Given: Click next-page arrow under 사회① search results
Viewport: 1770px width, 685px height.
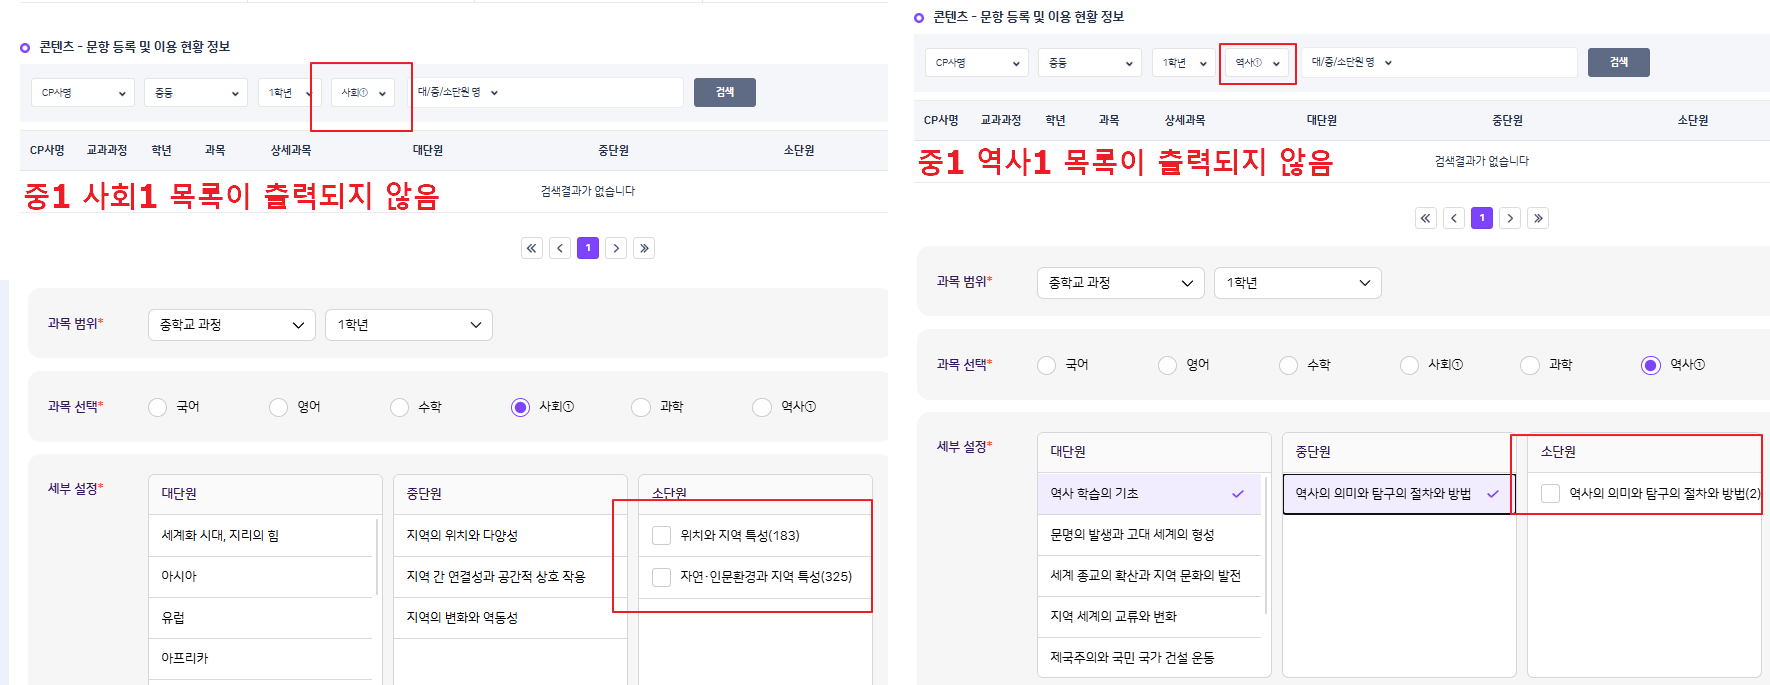Looking at the screenshot, I should [x=616, y=248].
